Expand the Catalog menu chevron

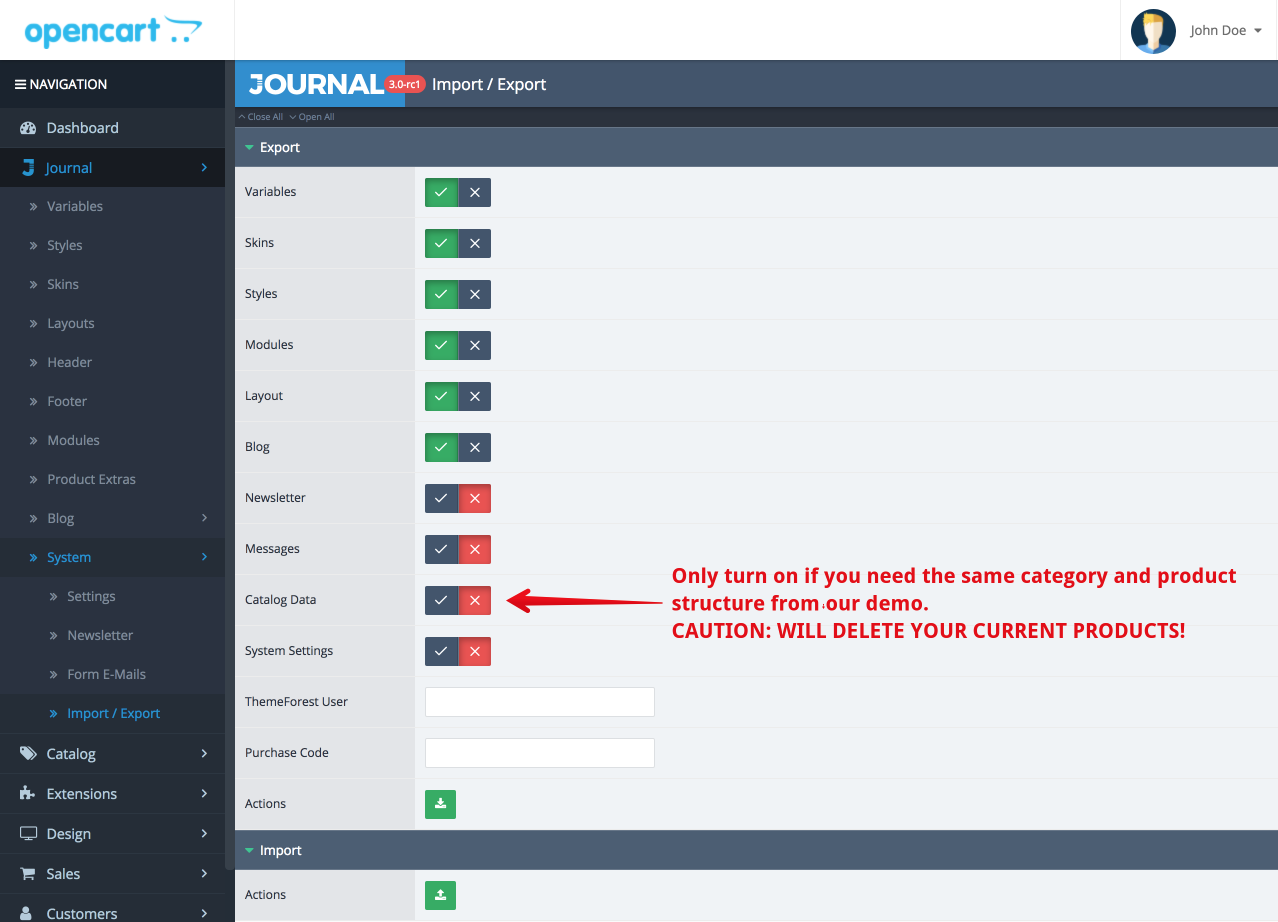click(x=204, y=753)
